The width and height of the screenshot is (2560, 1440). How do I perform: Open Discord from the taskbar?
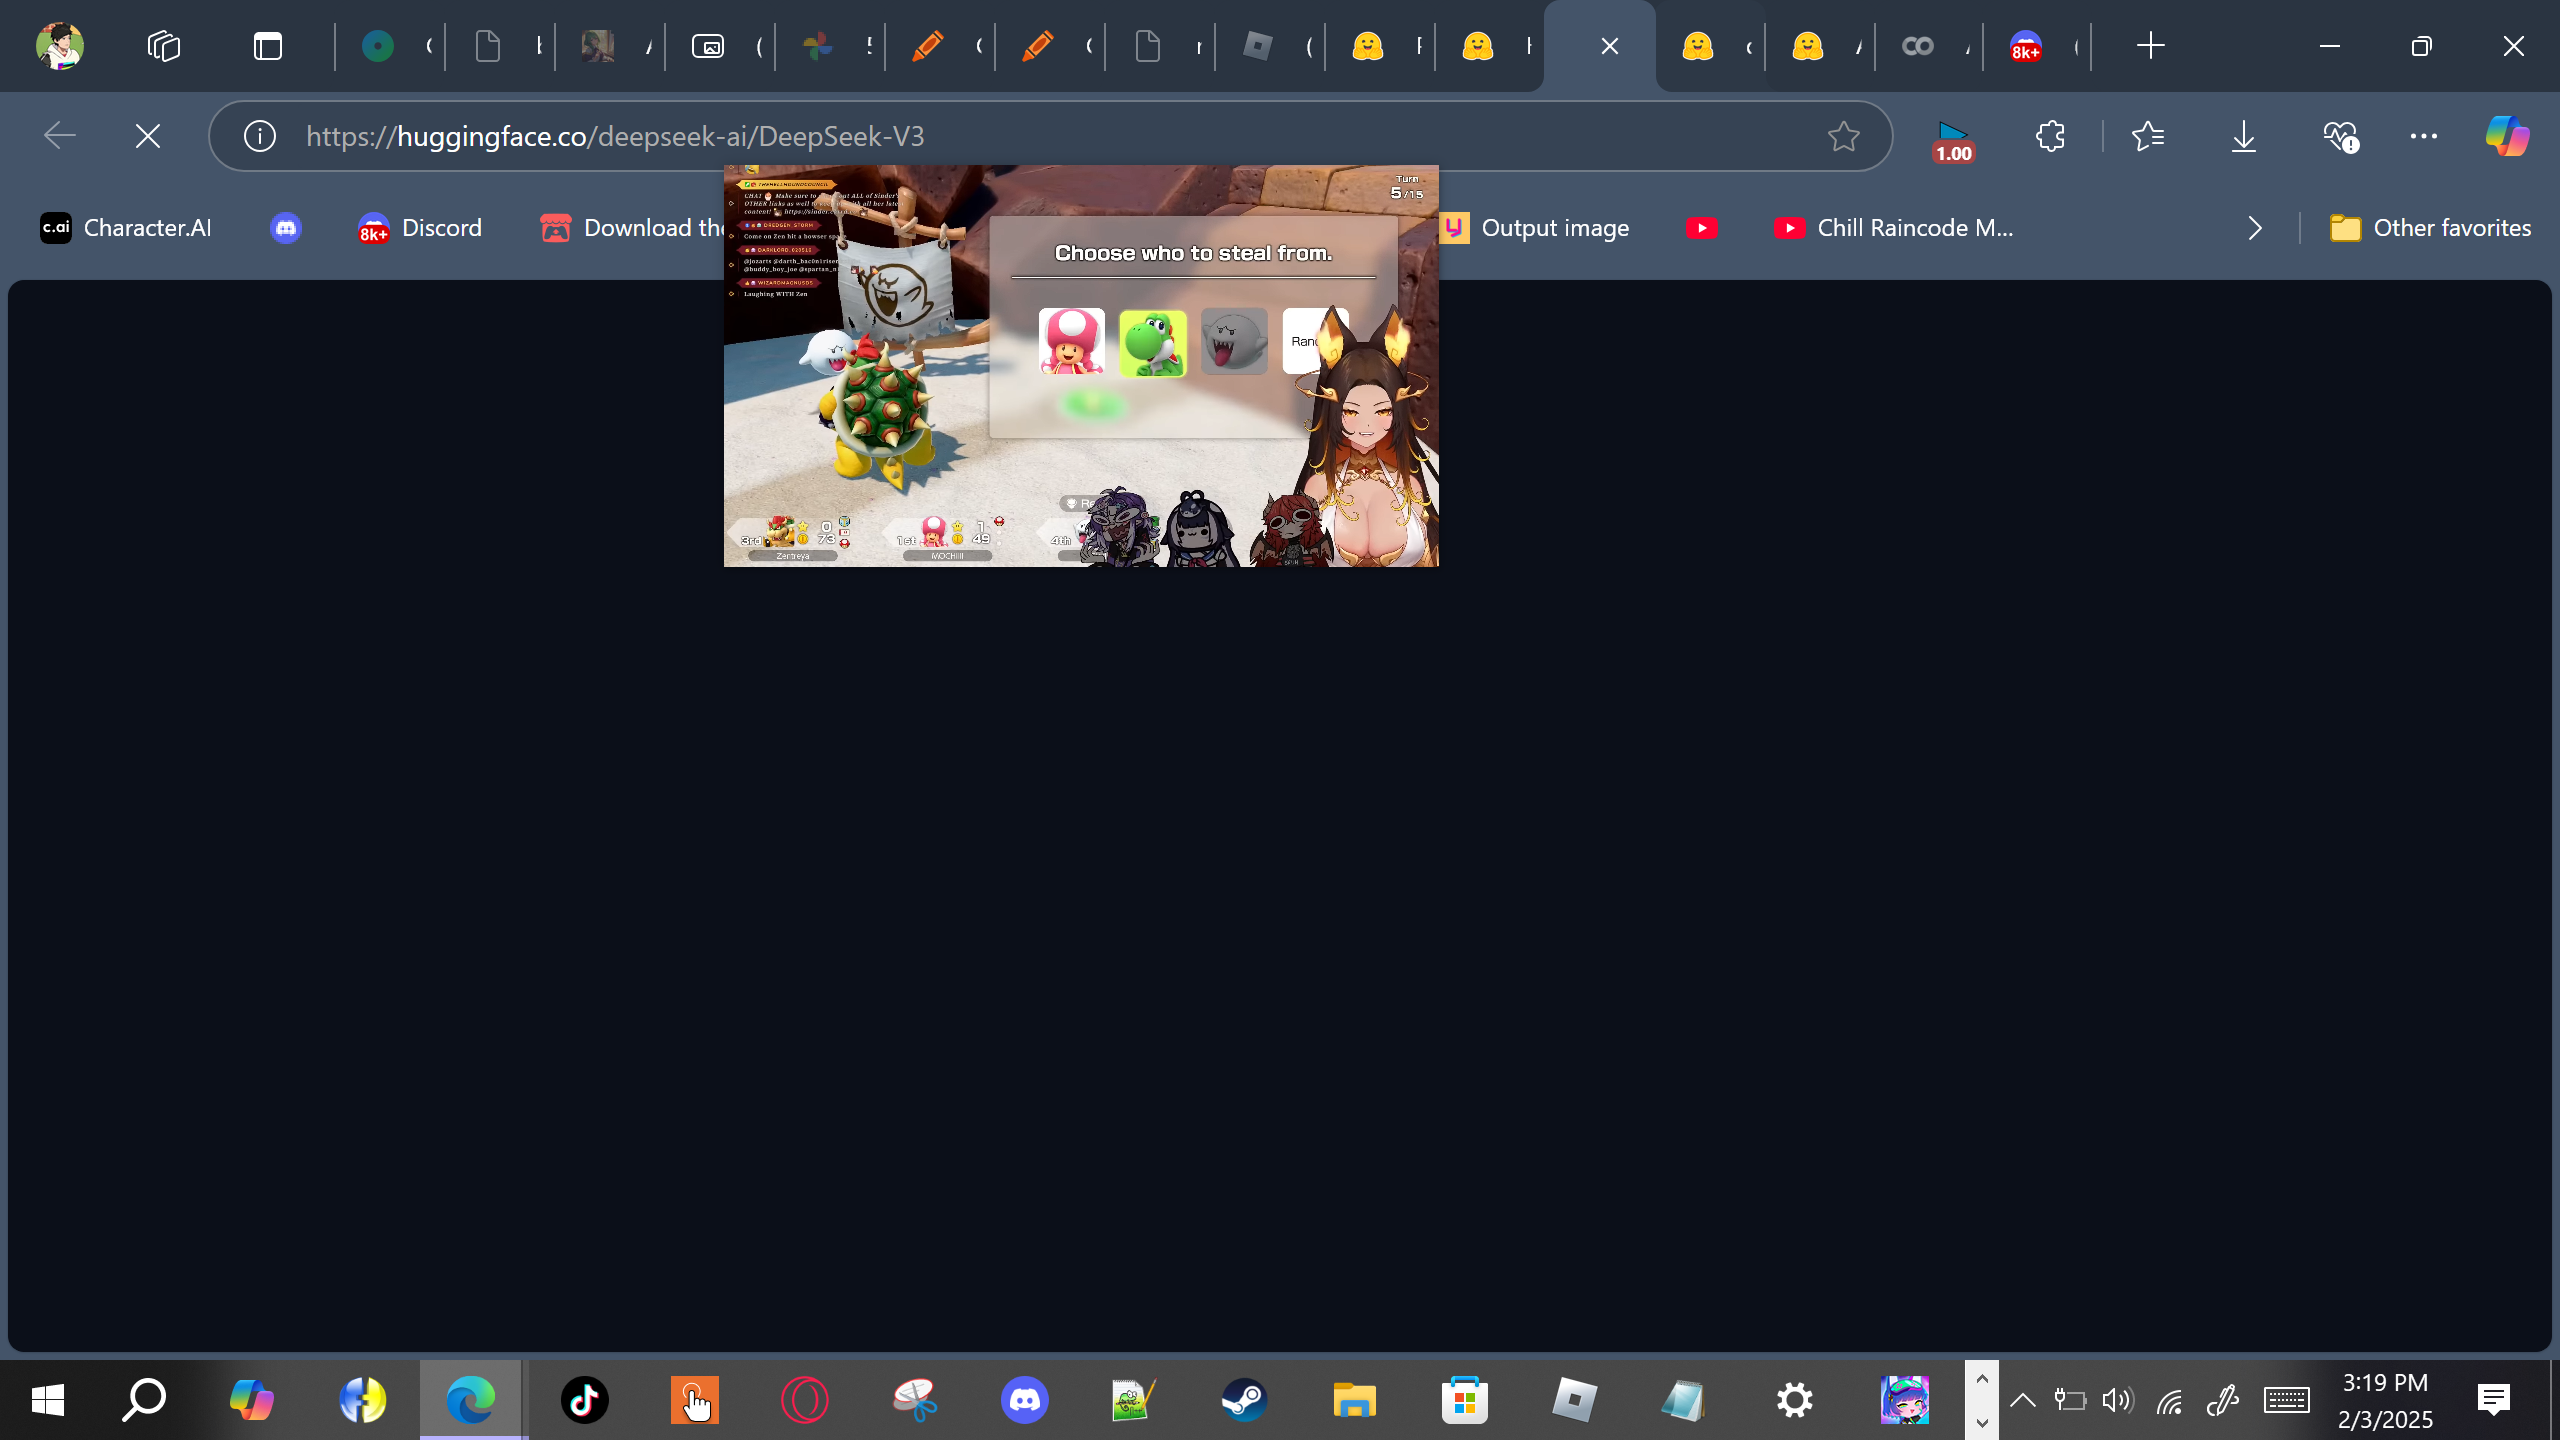(1025, 1400)
